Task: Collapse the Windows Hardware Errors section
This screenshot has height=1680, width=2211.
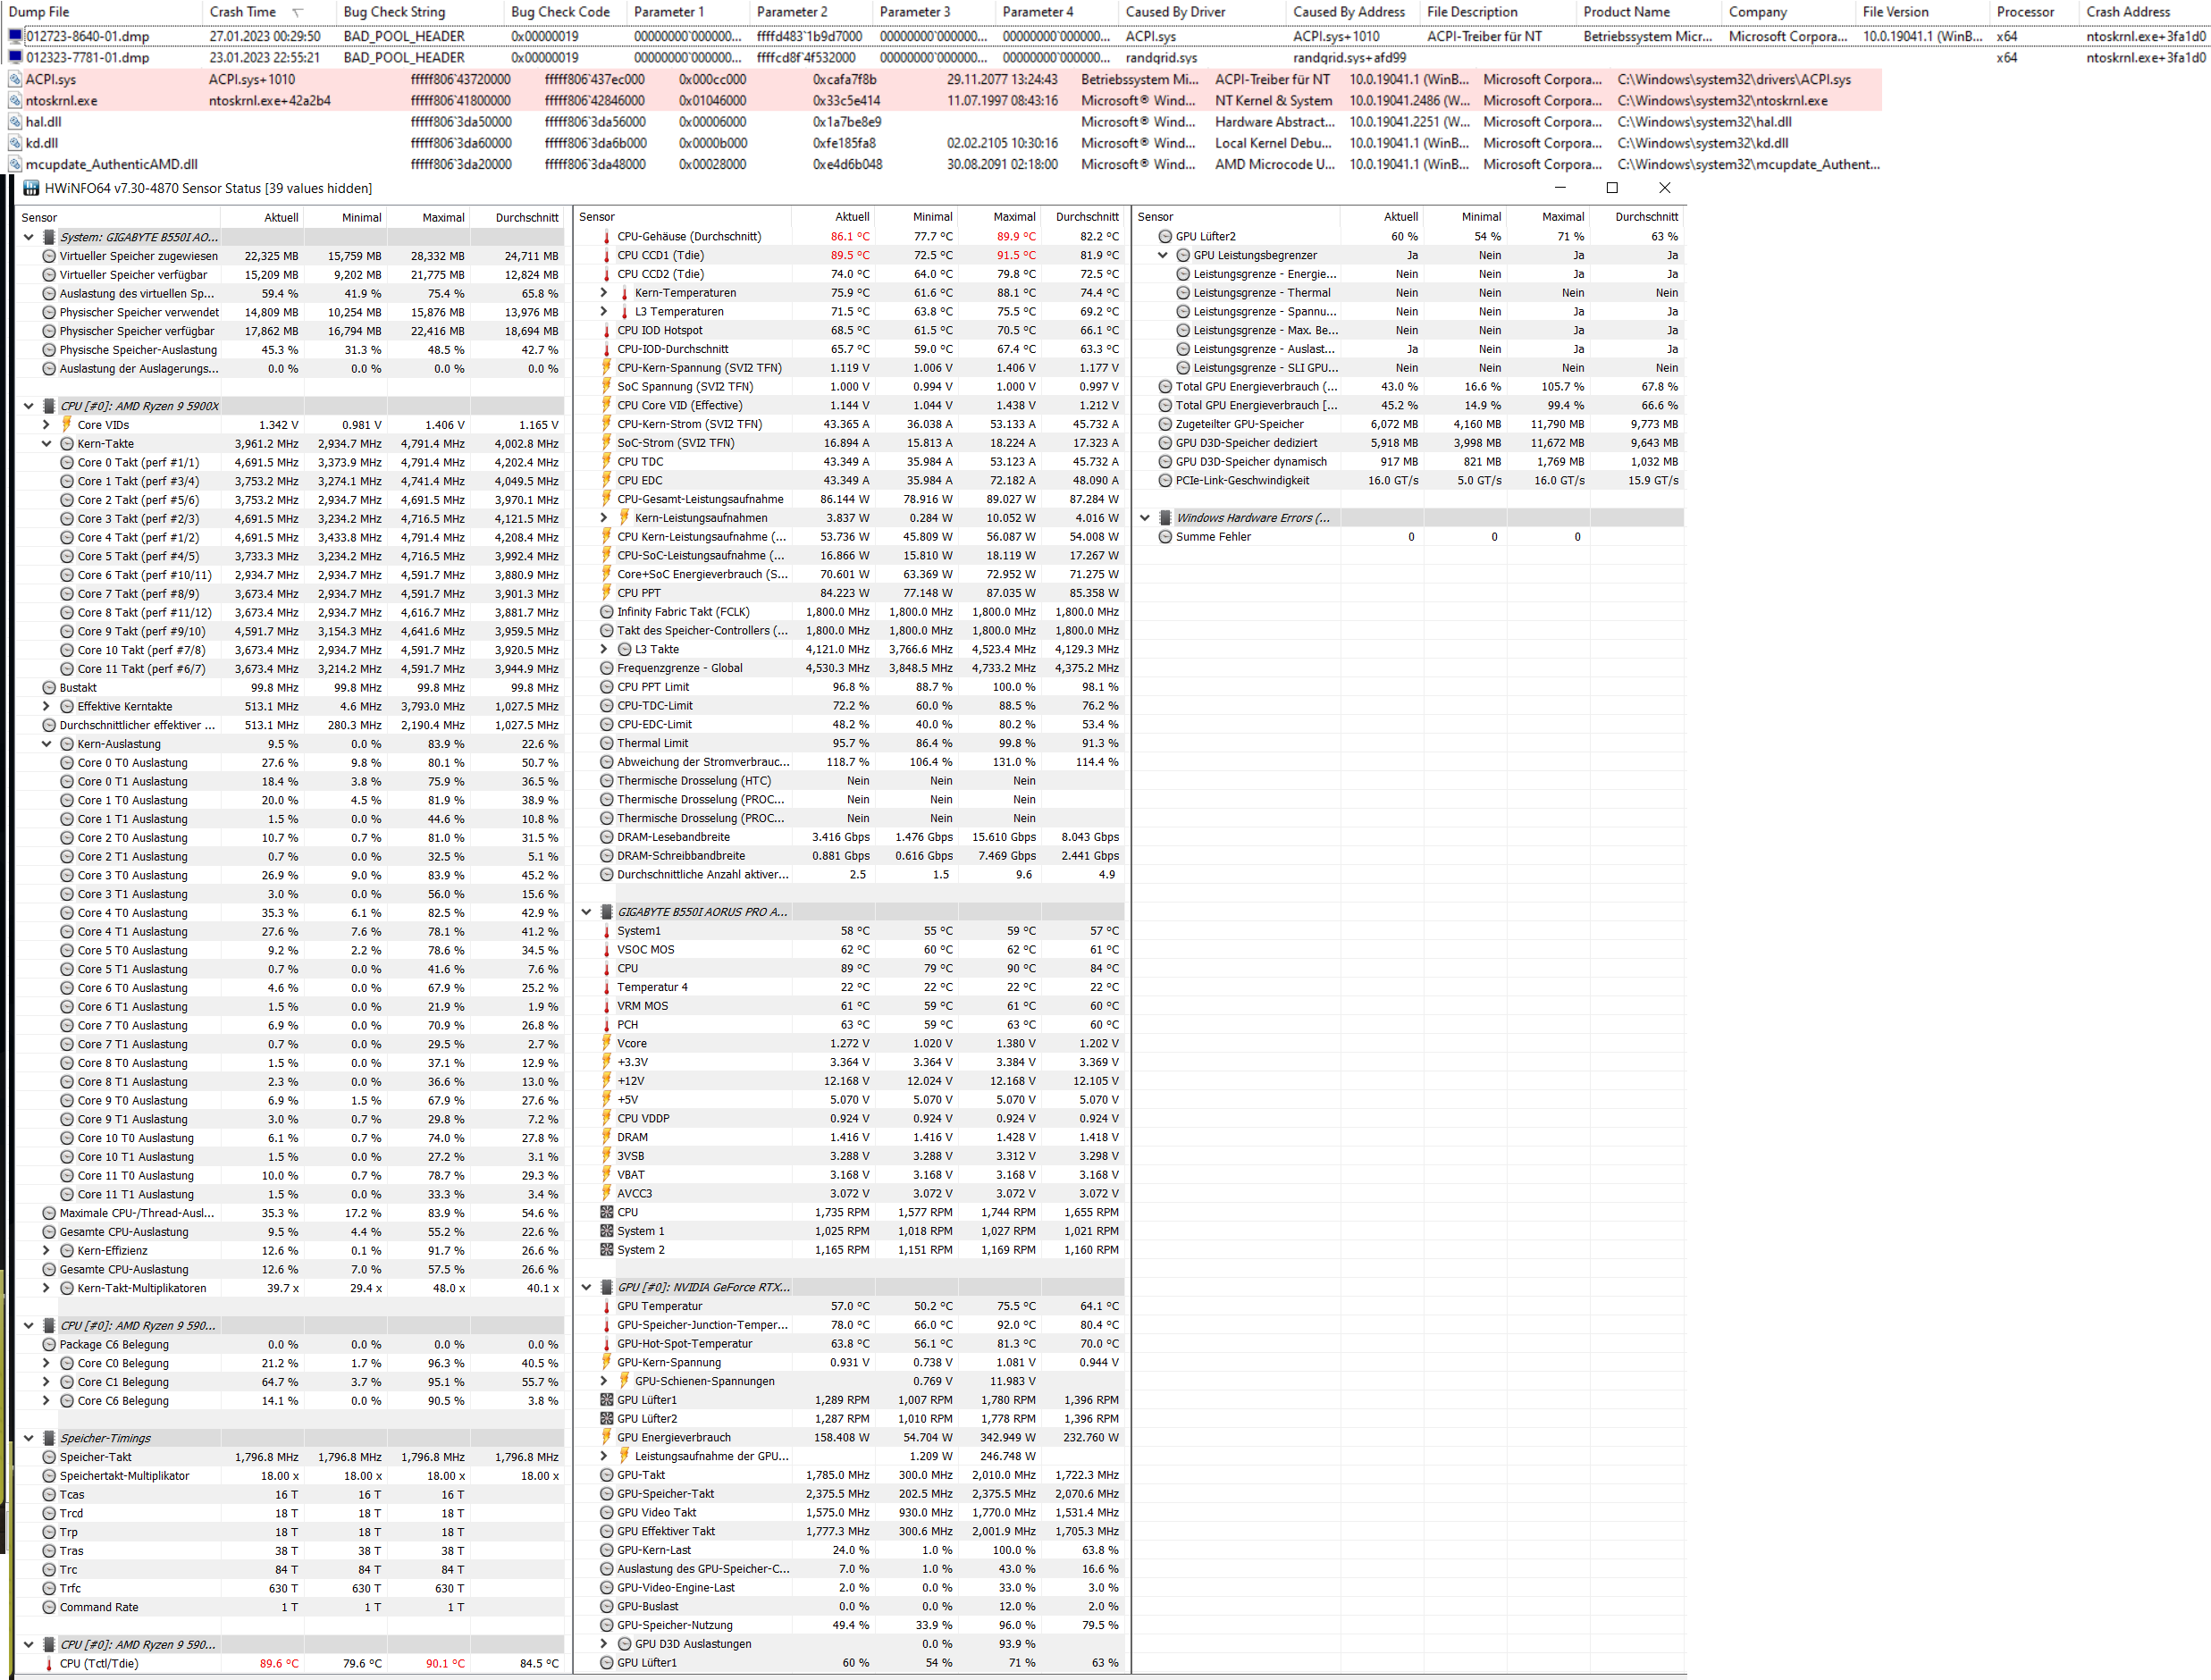Action: point(1145,518)
